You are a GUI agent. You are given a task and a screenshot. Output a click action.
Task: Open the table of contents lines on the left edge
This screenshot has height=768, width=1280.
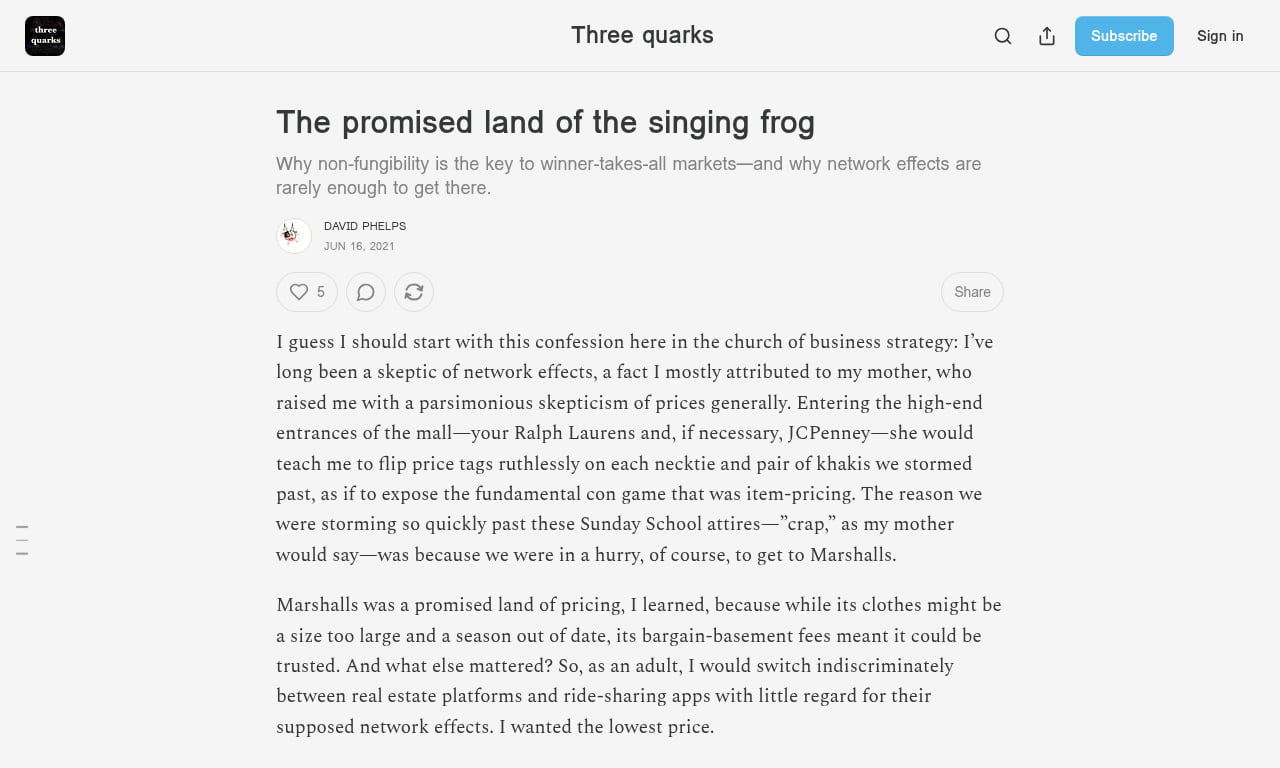click(22, 540)
